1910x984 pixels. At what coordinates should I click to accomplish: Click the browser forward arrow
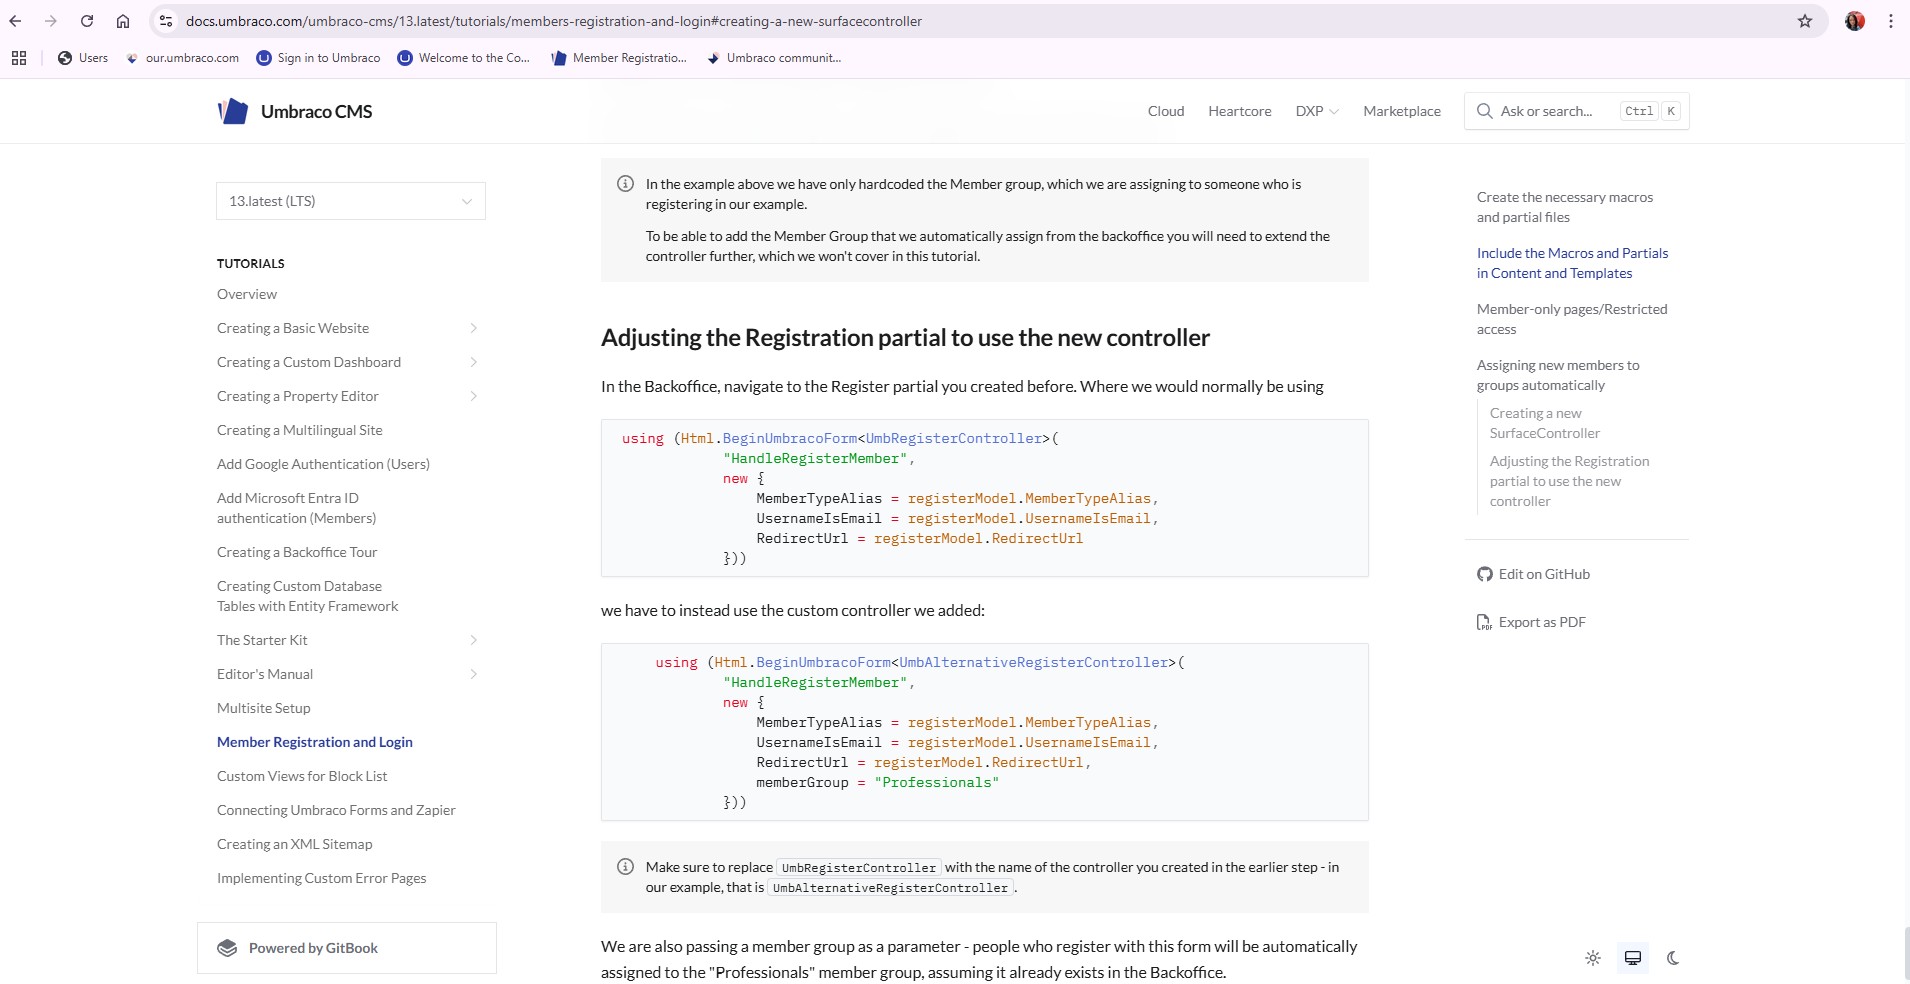50,21
